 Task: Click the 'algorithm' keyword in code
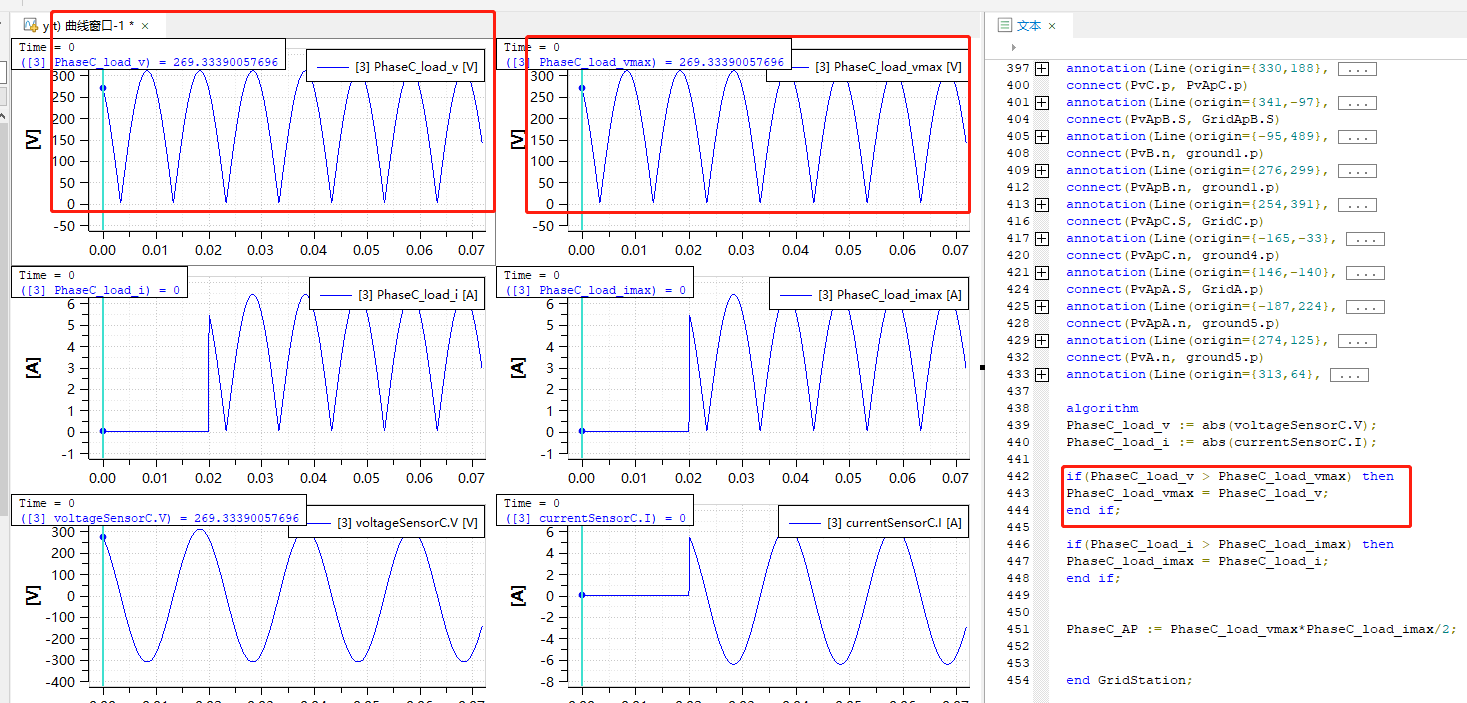pos(1102,408)
